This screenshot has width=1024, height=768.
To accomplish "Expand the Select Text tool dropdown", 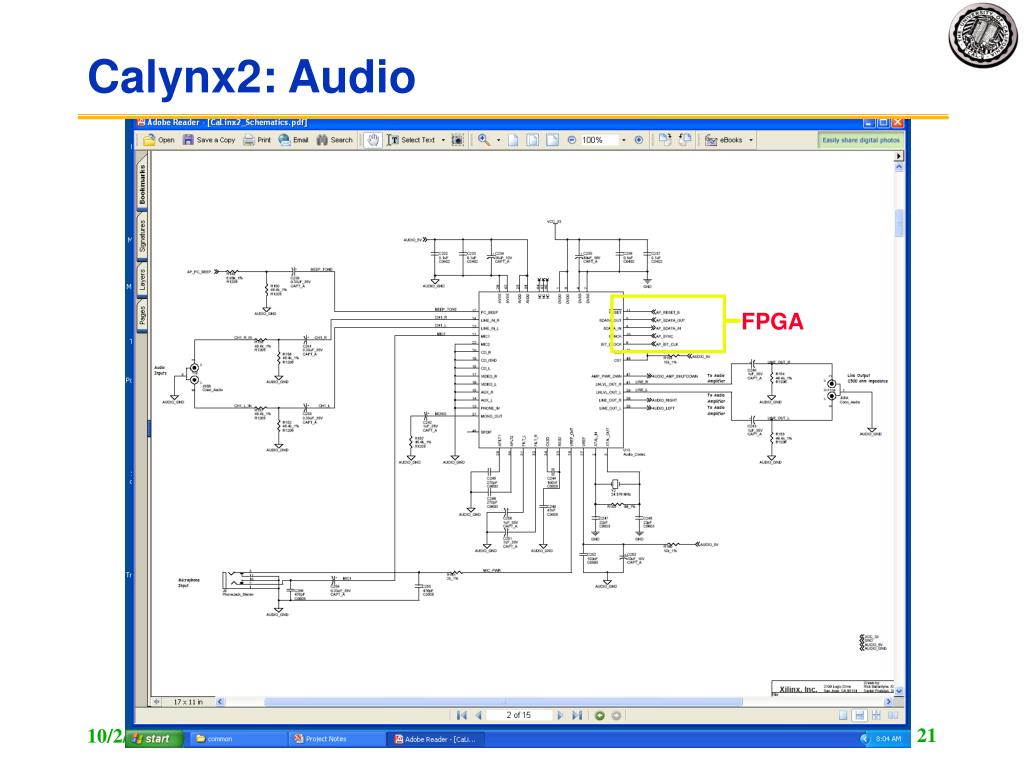I will coord(443,140).
